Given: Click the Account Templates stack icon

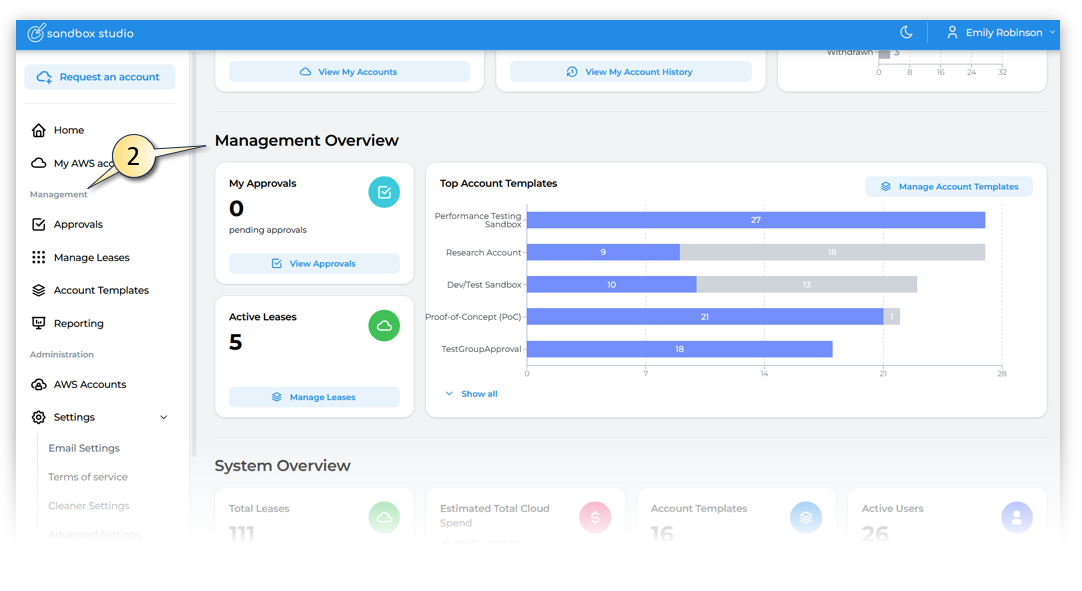Looking at the screenshot, I should [x=39, y=291].
